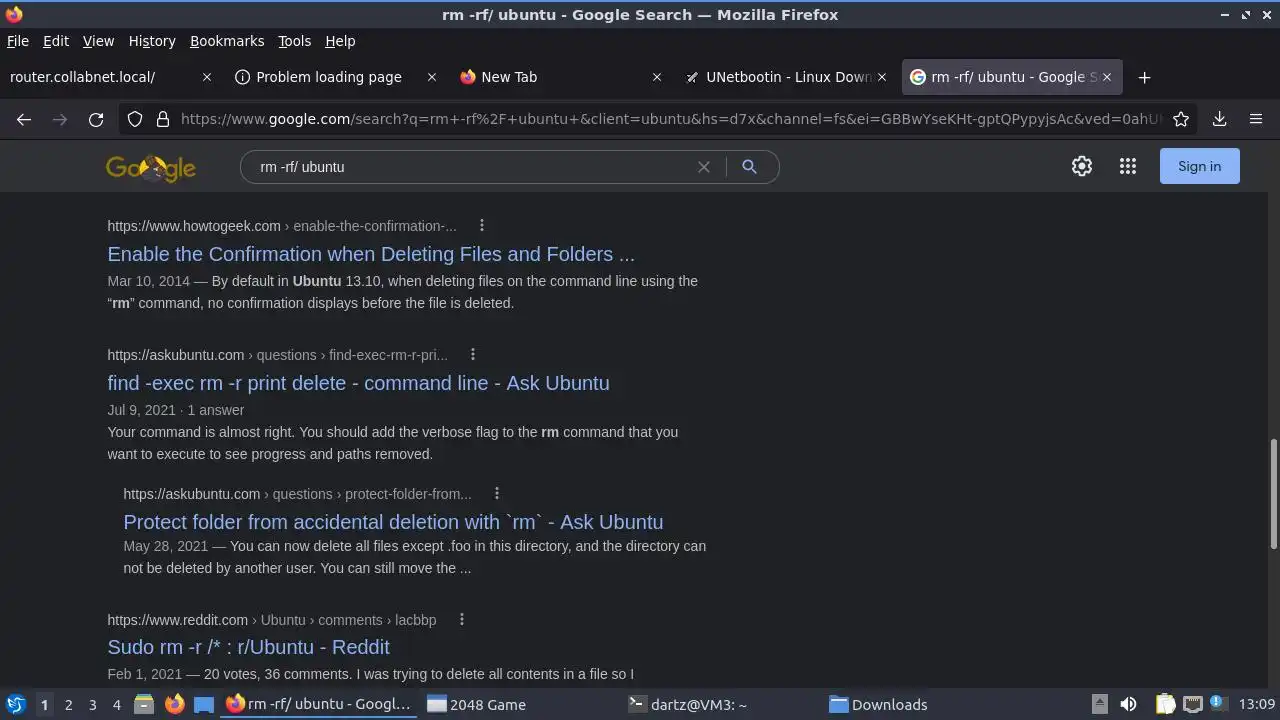Open the clipboard manager tray icon
The image size is (1280, 720).
(x=1165, y=705)
